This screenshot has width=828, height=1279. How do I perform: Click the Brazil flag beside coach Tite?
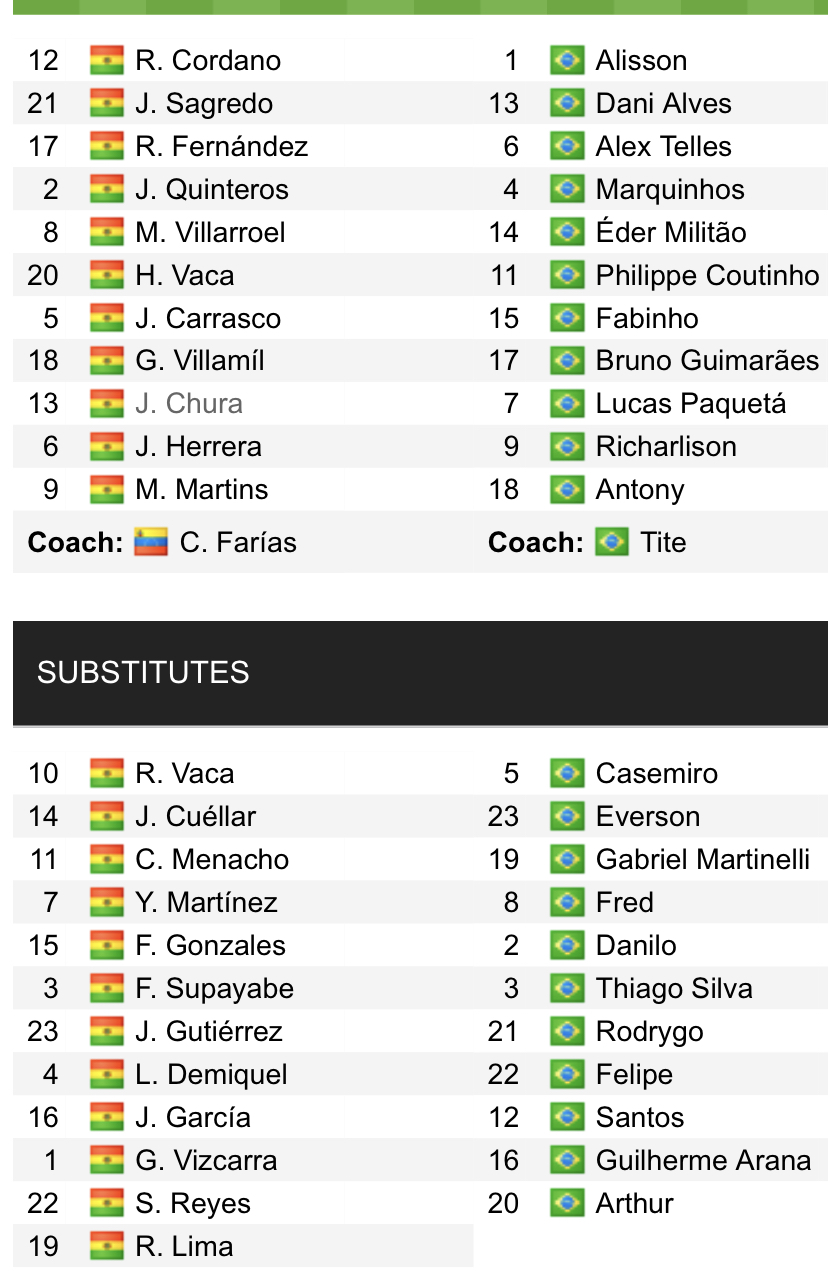[x=611, y=542]
